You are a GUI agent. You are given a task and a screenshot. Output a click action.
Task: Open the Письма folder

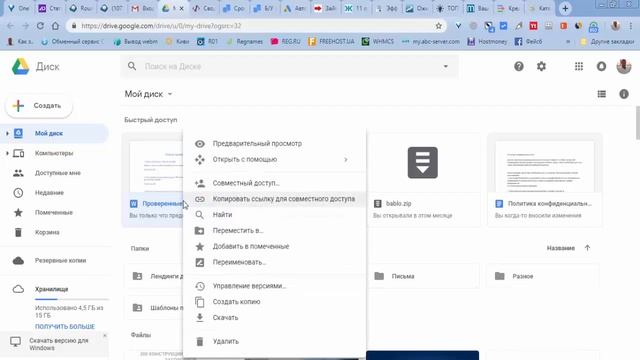423,276
